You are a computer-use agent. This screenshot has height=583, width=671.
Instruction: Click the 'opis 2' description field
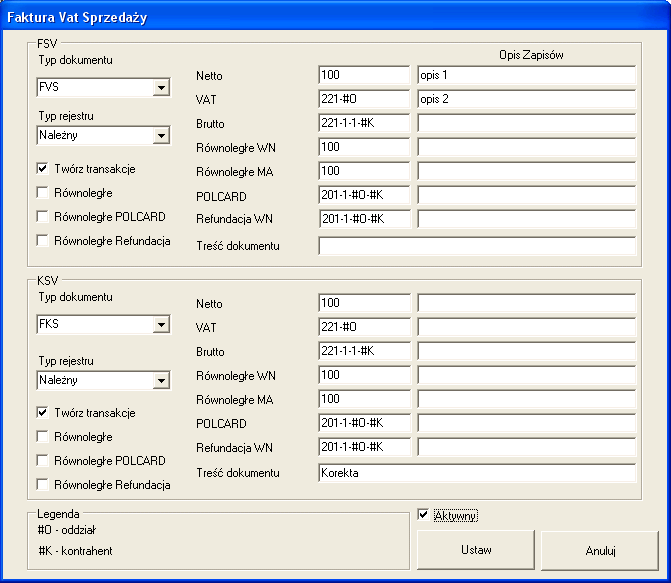click(x=527, y=99)
